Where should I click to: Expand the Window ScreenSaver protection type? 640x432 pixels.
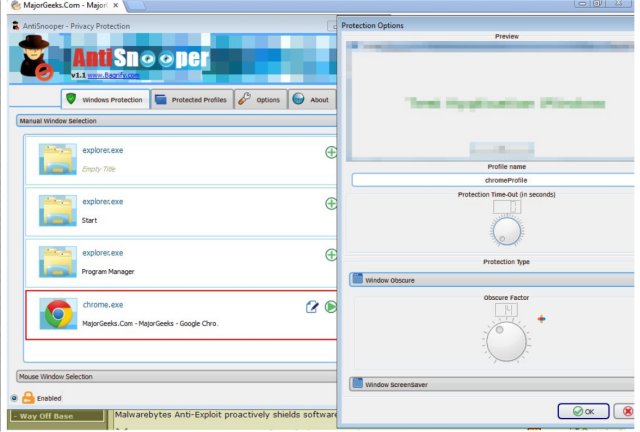492,384
